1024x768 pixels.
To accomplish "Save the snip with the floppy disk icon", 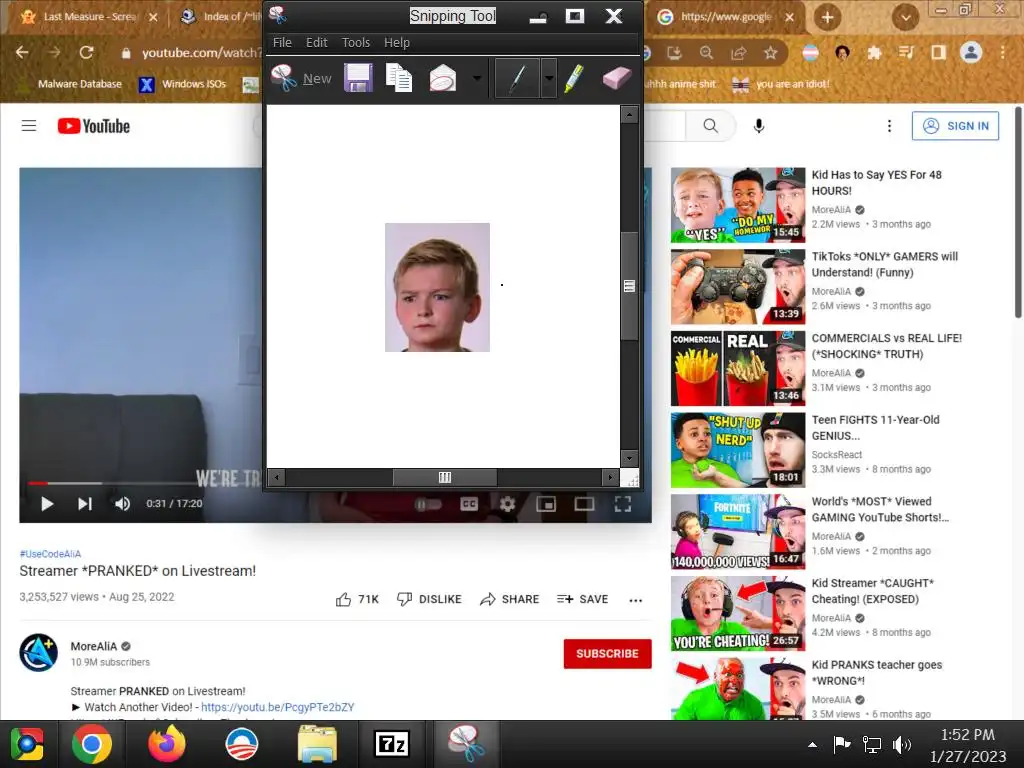I will (x=358, y=78).
